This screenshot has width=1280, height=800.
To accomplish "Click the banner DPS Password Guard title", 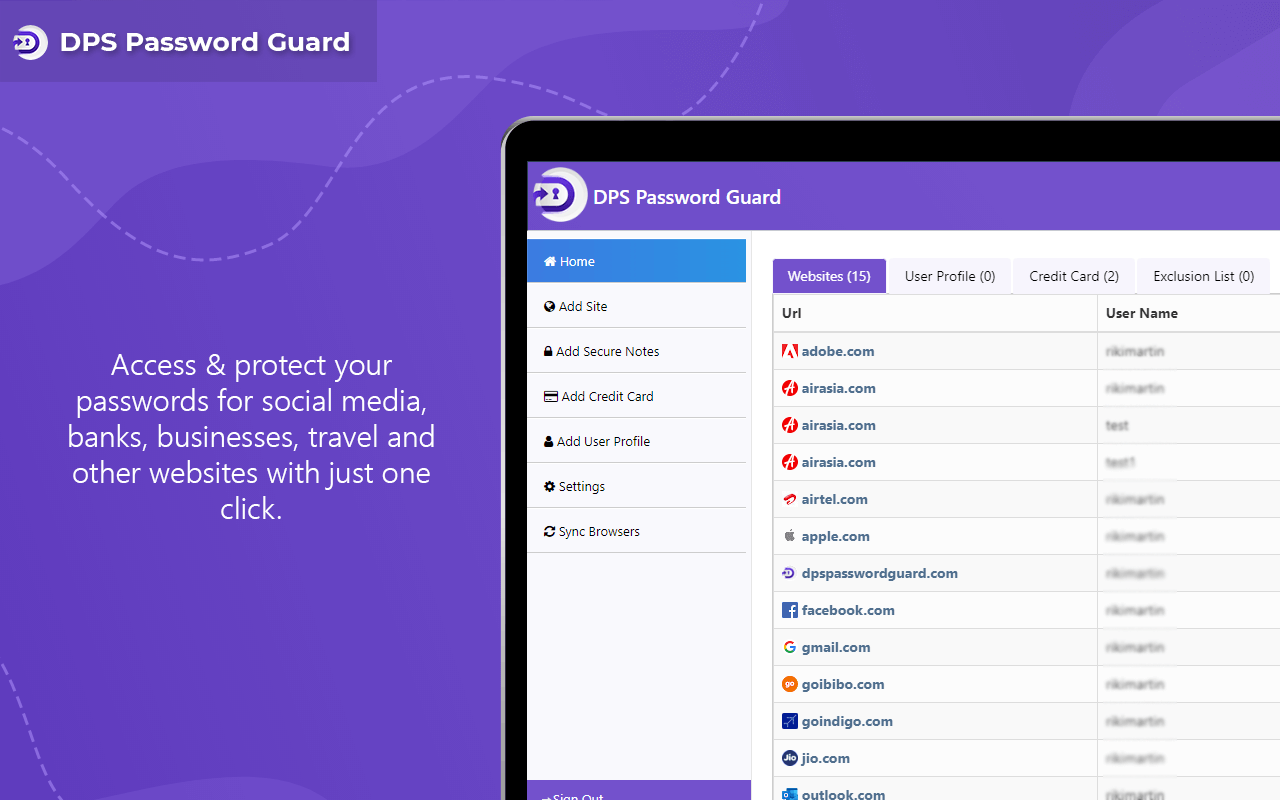I will 205,42.
